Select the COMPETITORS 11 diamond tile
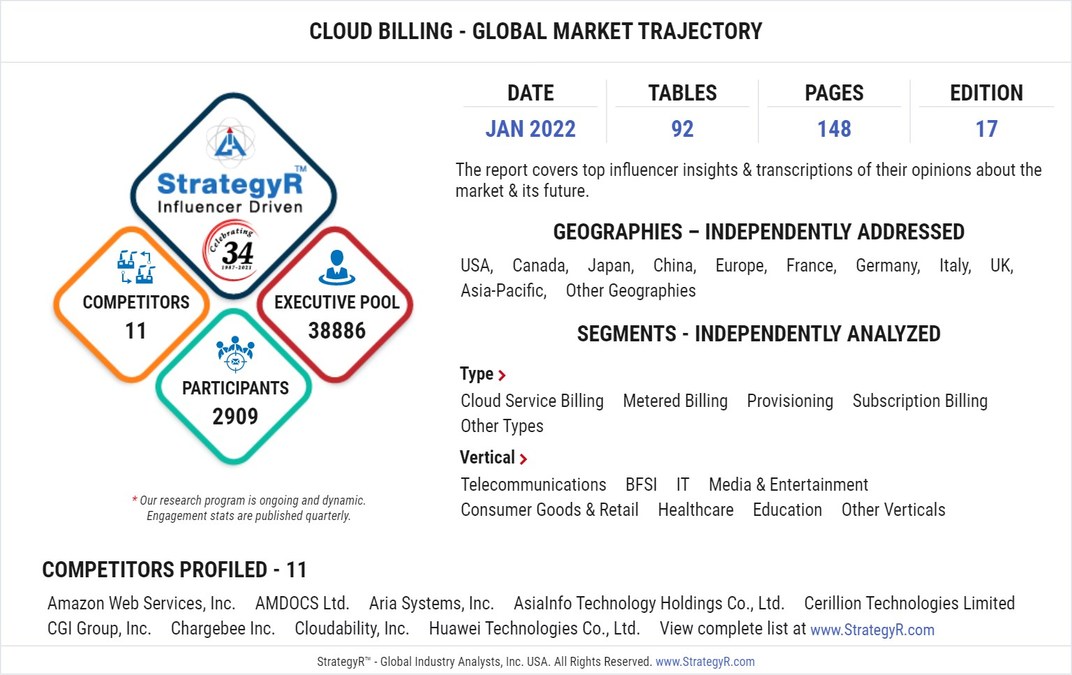This screenshot has width=1072, height=675. tap(132, 305)
